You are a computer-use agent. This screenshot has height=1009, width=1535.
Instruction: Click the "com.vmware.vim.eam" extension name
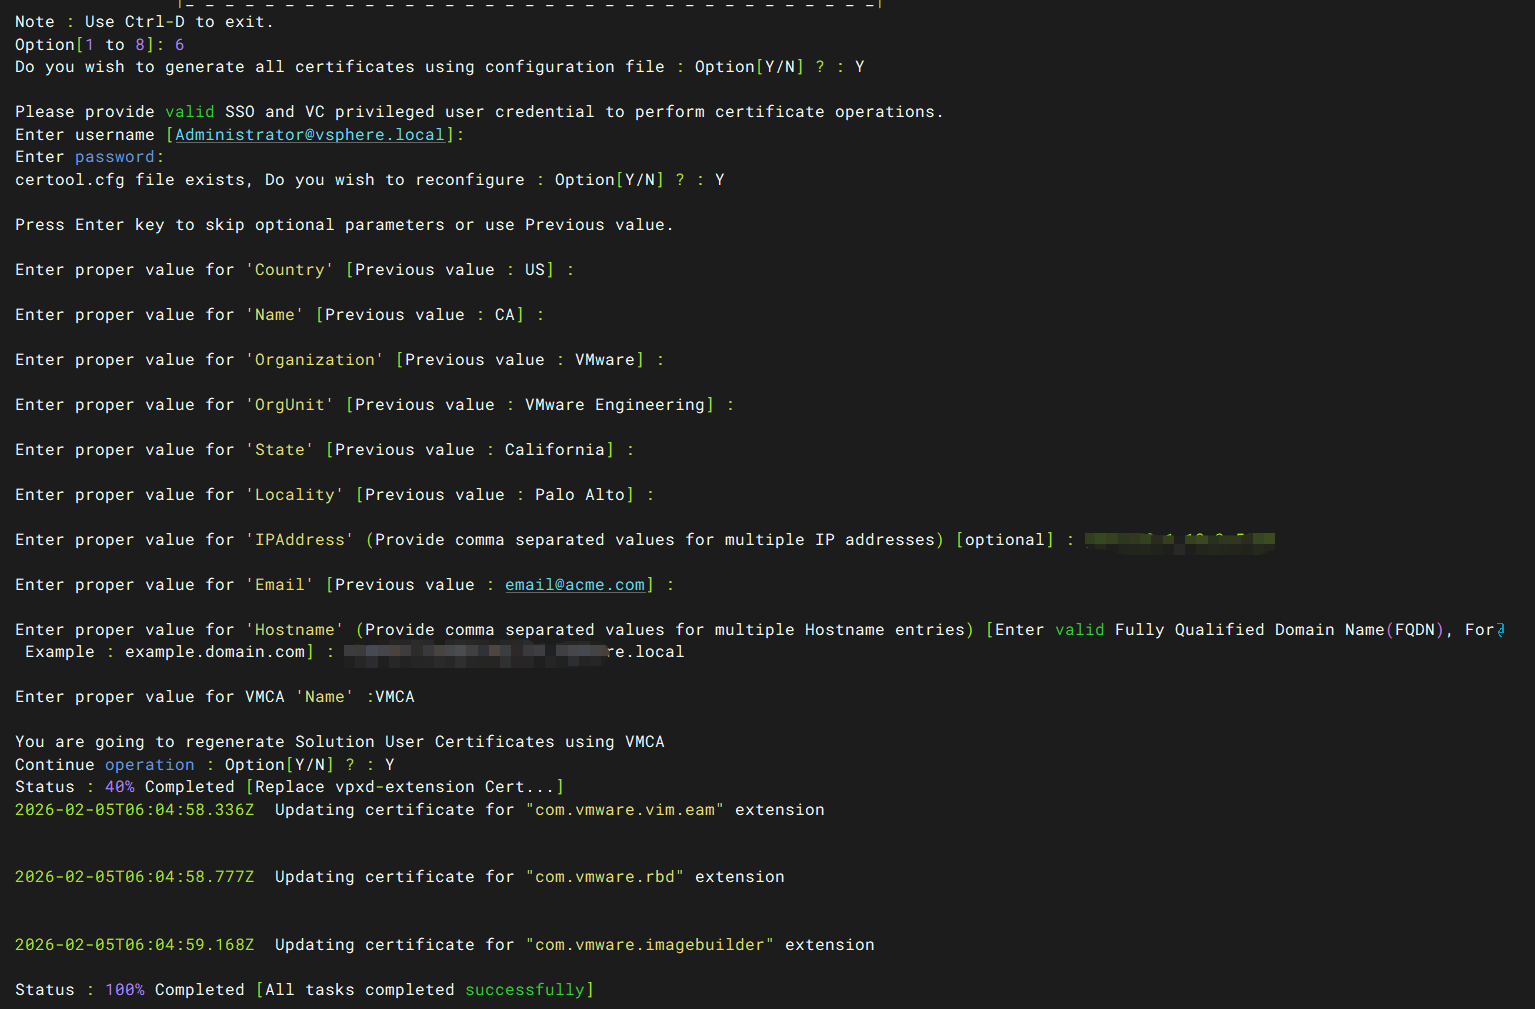click(x=624, y=810)
